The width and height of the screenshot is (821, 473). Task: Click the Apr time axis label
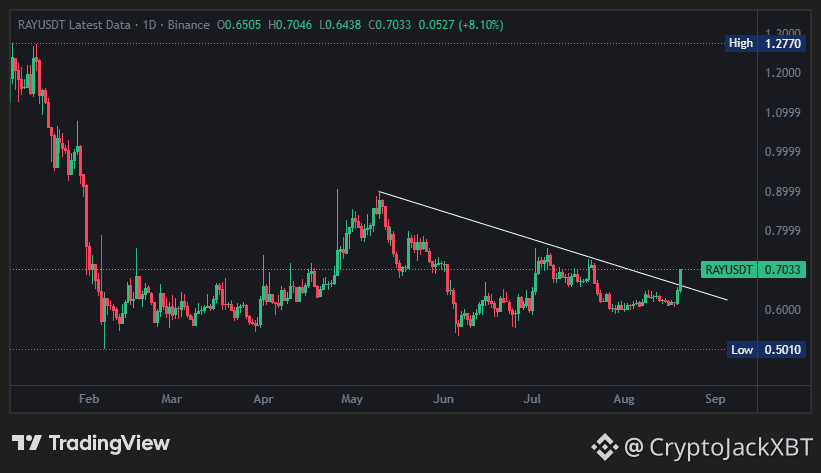click(x=263, y=399)
